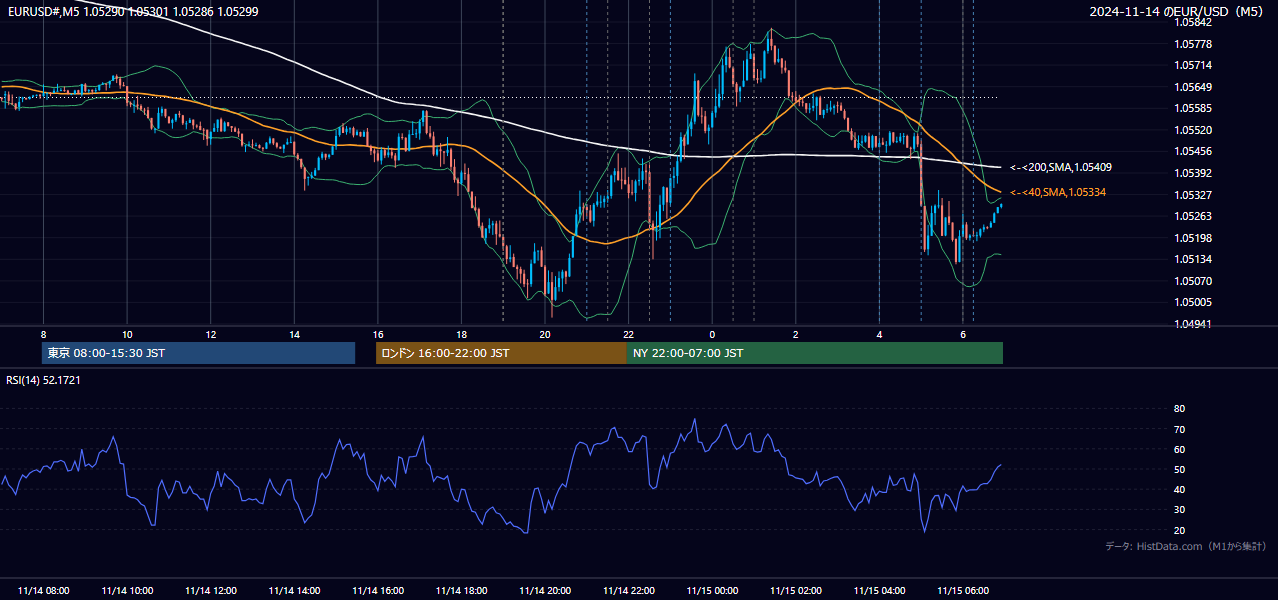Click the 11/15 02:00 time axis label
Screen dimensions: 1278x600
[796, 591]
